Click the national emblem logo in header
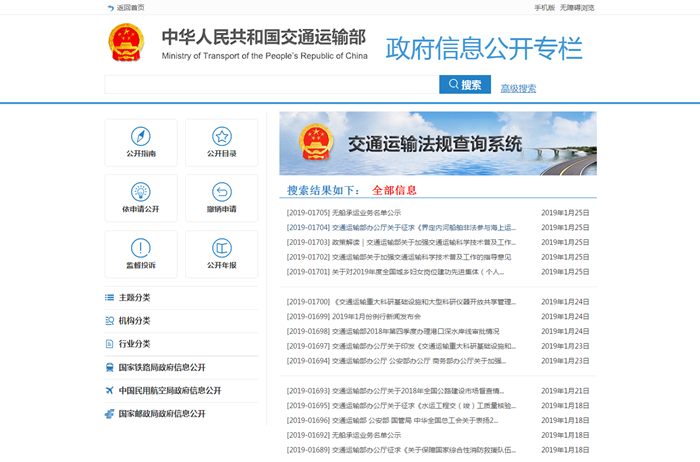 (x=126, y=42)
